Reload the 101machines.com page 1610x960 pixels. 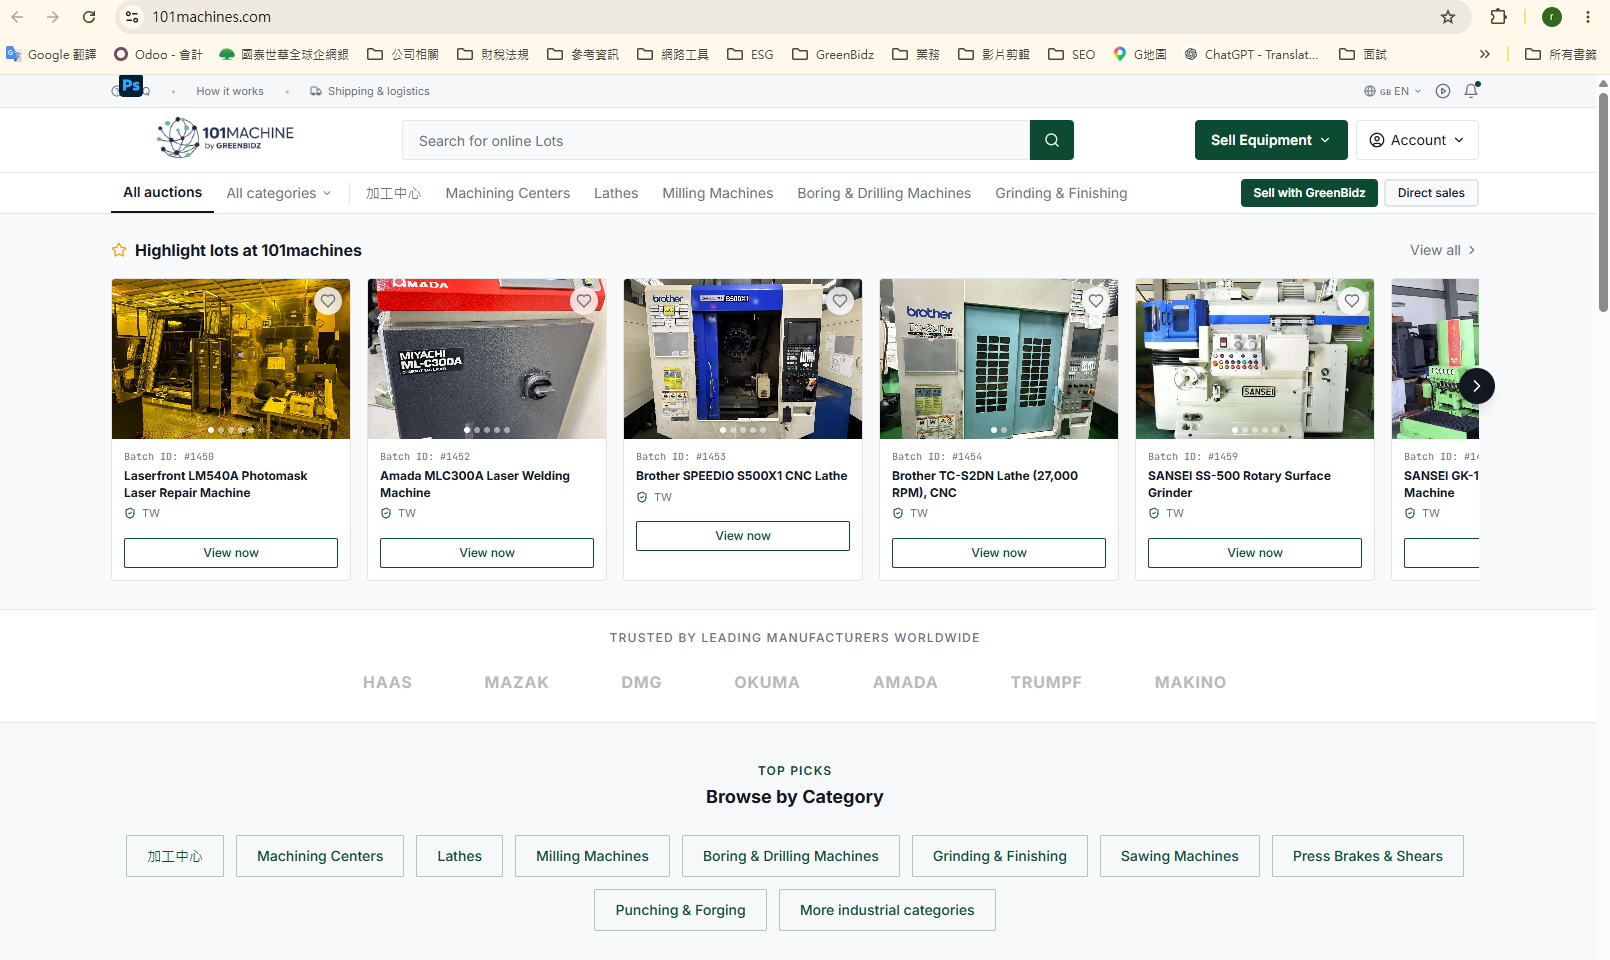tap(89, 17)
